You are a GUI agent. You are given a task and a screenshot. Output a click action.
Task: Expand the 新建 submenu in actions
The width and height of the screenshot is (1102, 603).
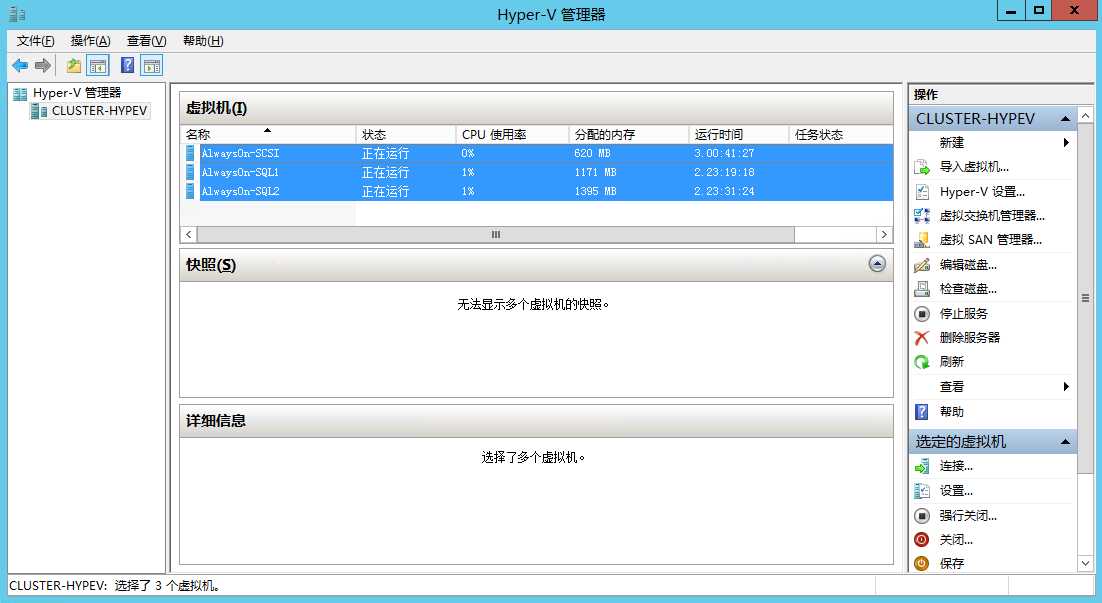coord(1066,143)
